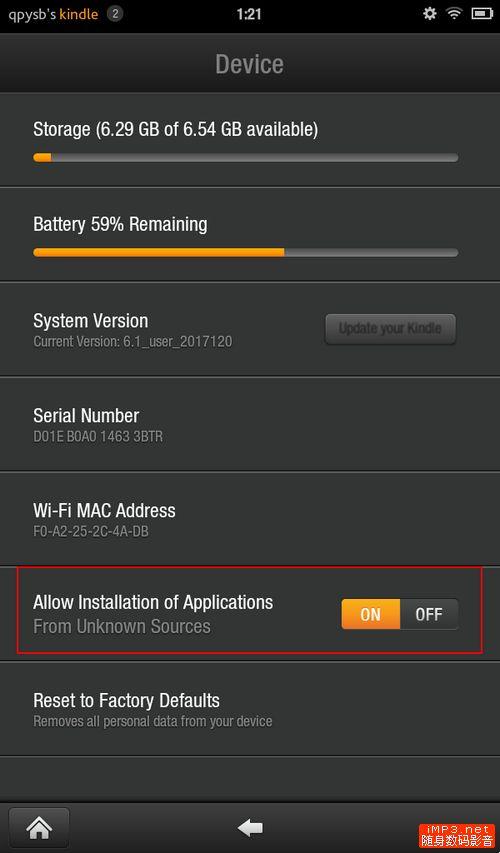500x853 pixels.
Task: Click the Update your Kindle button
Action: point(390,329)
